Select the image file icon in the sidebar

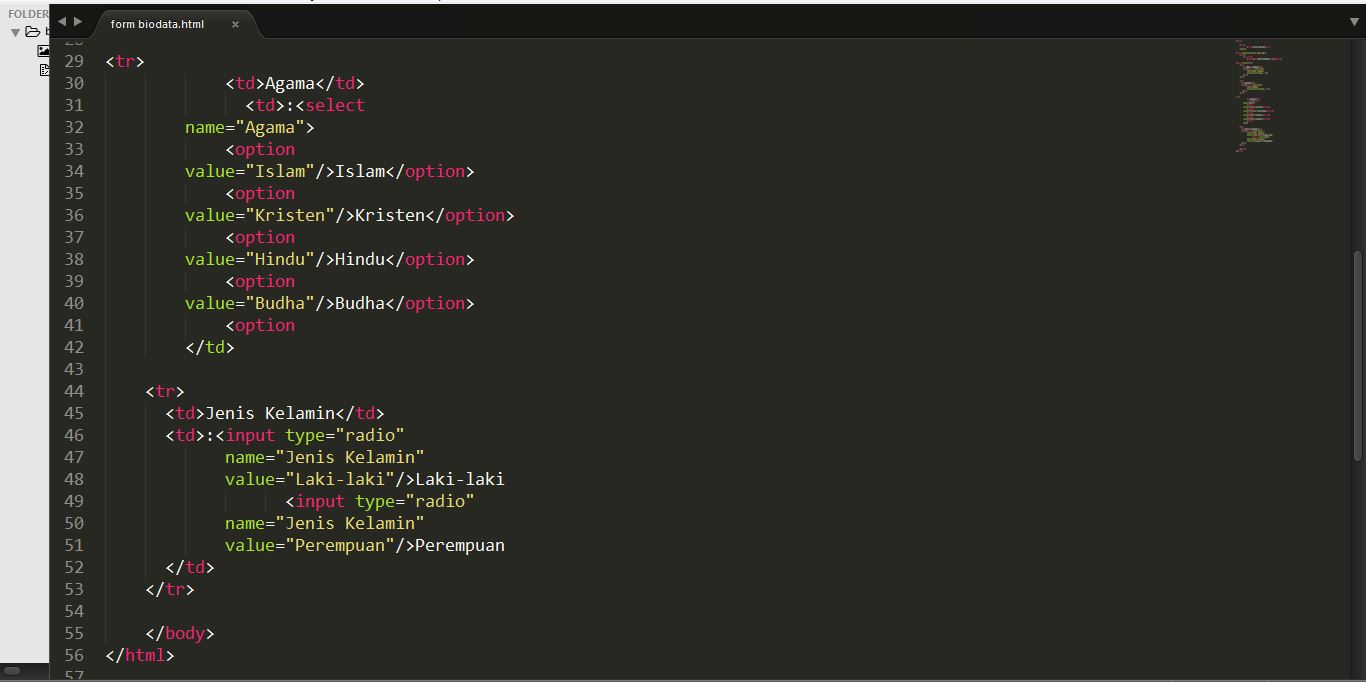tap(43, 50)
